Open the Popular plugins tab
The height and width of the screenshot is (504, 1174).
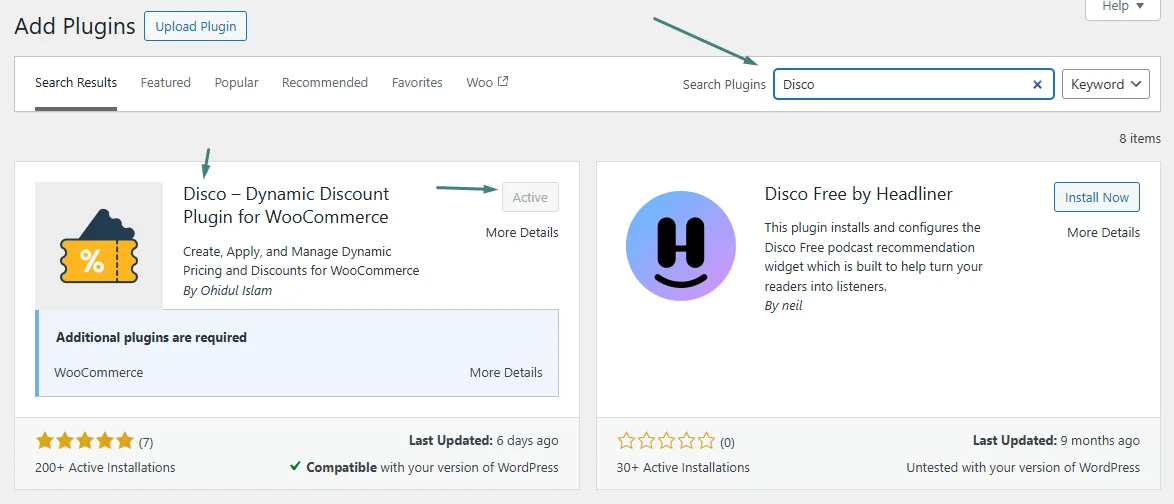pos(236,82)
